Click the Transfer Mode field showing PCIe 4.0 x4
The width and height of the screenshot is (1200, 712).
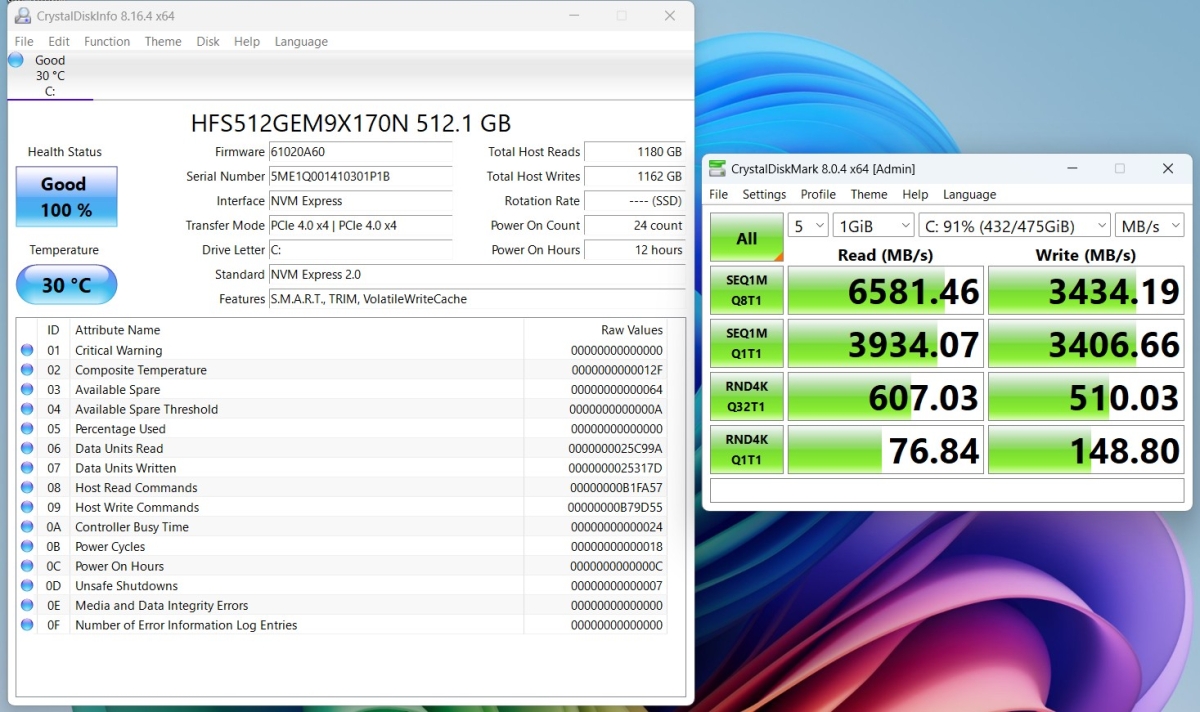coord(360,226)
